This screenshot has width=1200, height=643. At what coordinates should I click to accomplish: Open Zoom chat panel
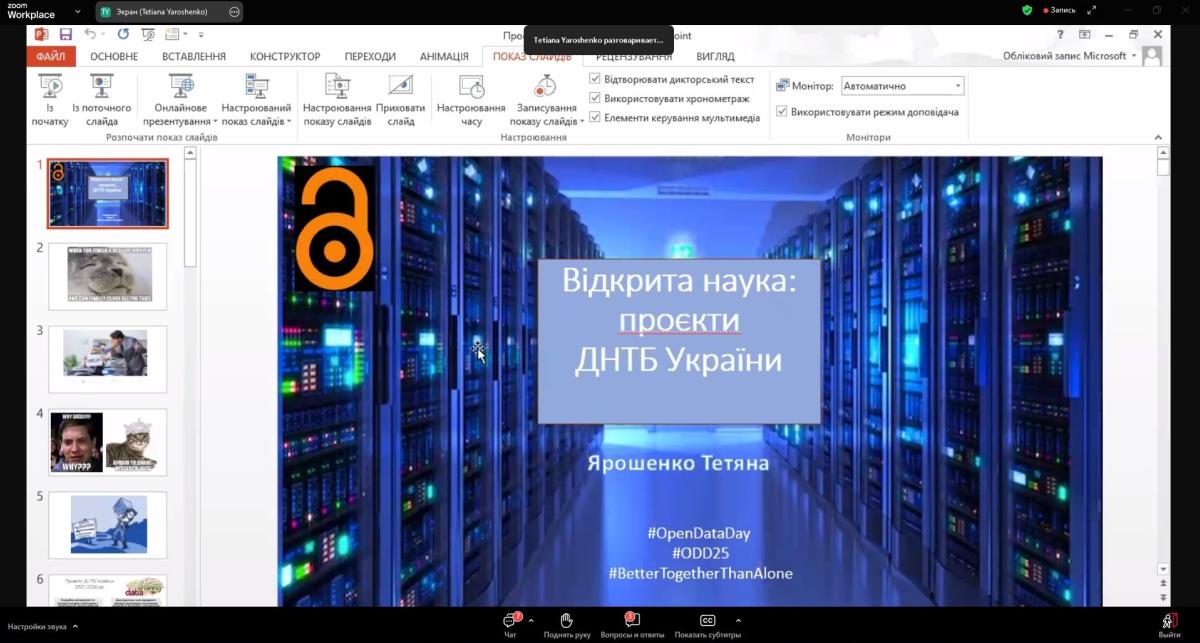(x=511, y=622)
